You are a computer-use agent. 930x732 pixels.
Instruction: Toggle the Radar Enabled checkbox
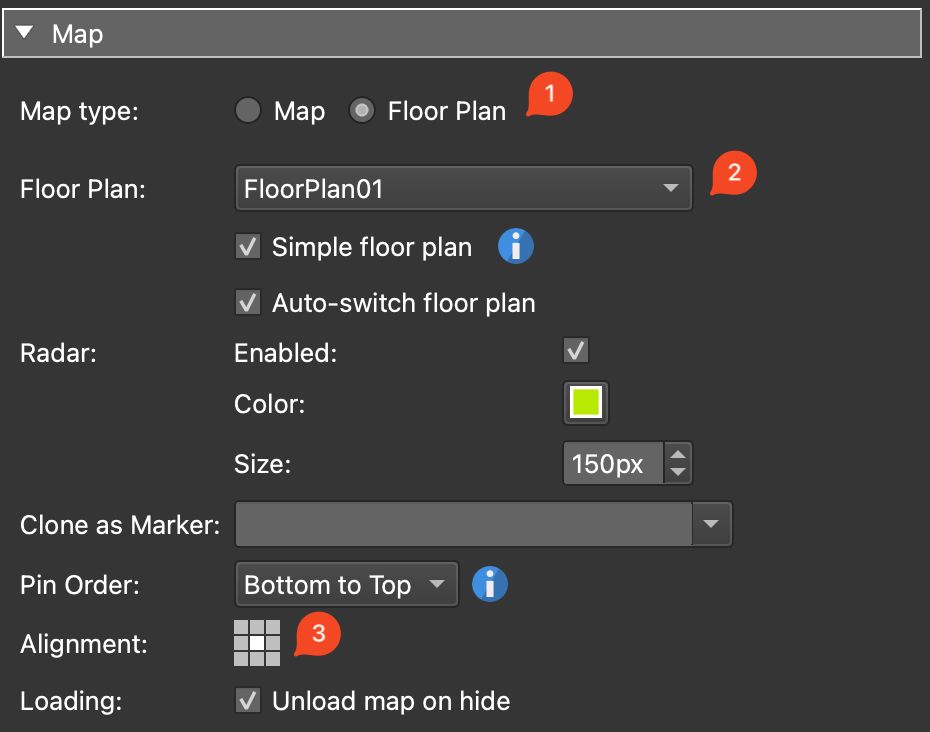click(x=576, y=350)
